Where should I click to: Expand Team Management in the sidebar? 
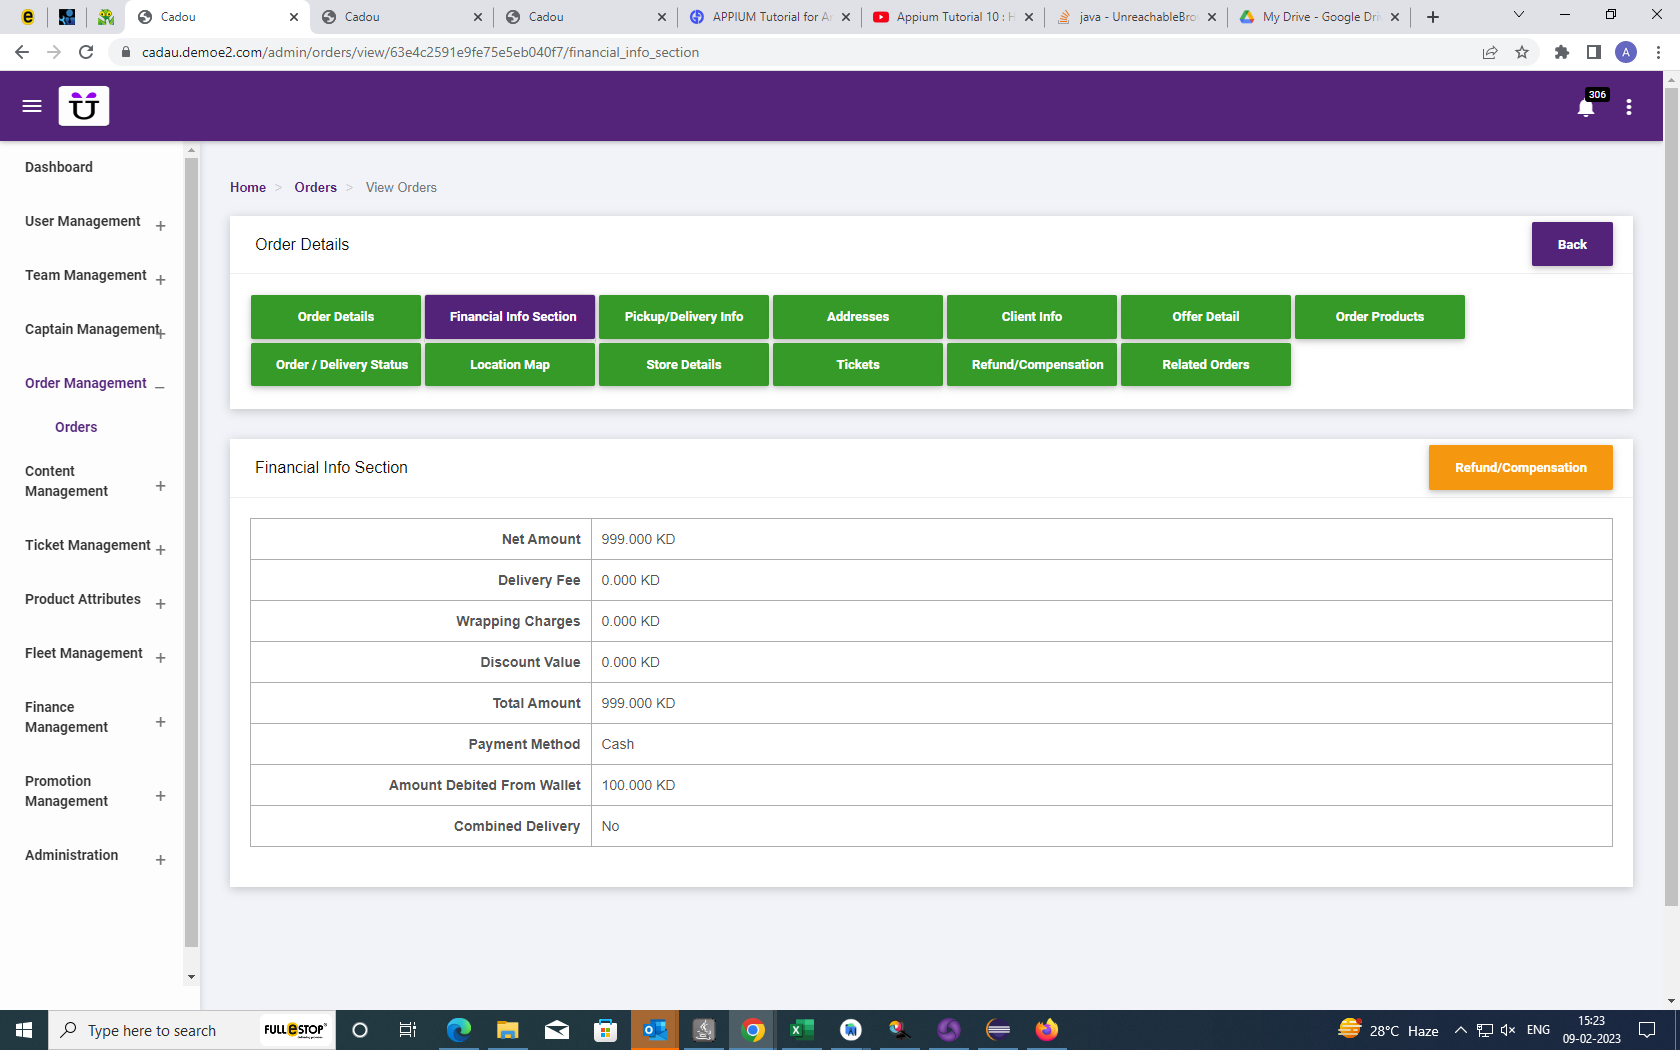(x=160, y=280)
